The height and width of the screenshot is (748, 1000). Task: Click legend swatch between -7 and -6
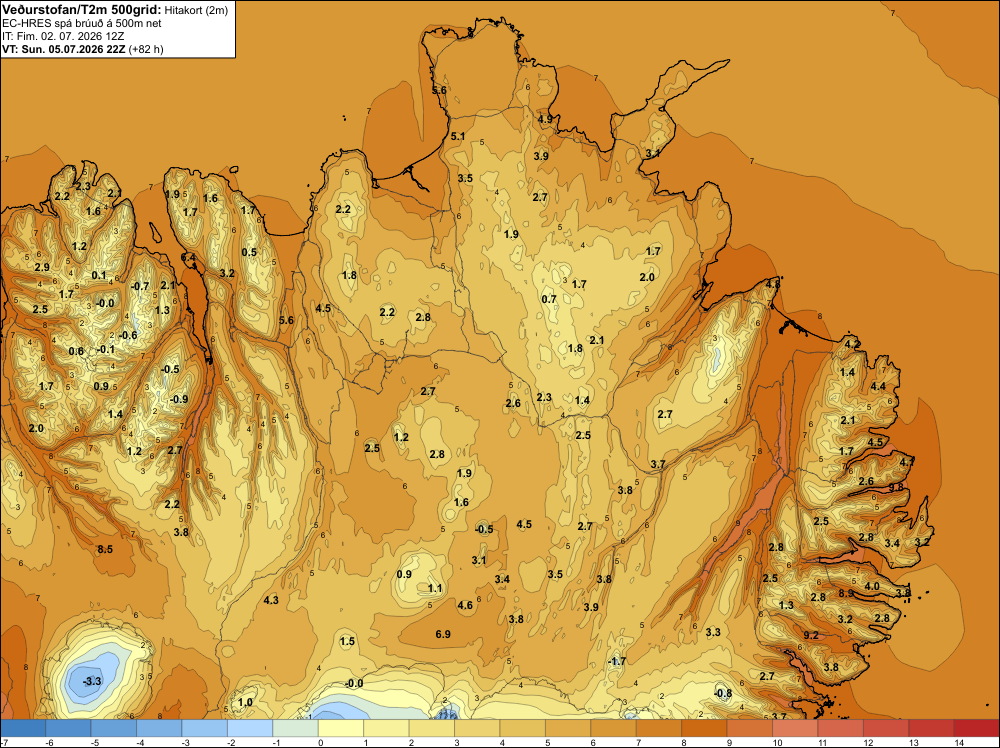click(23, 728)
